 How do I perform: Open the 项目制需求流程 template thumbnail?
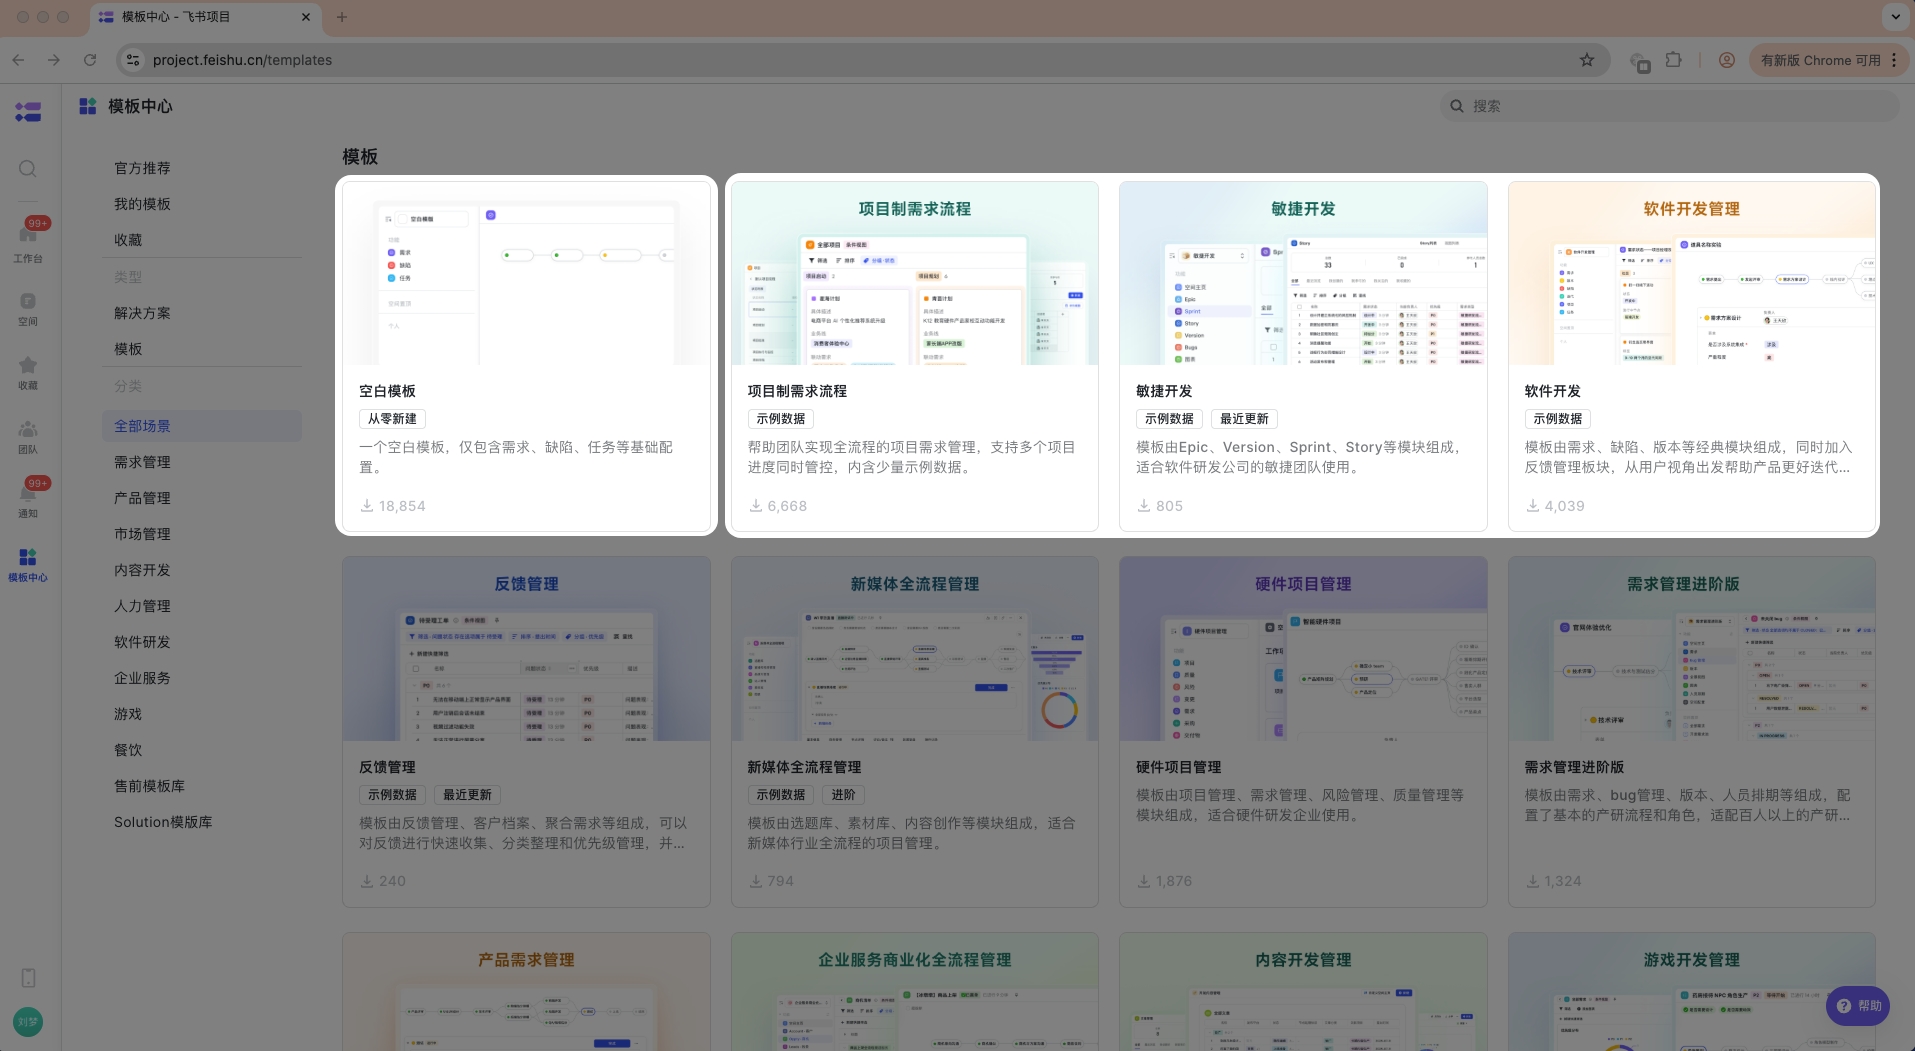(x=915, y=273)
